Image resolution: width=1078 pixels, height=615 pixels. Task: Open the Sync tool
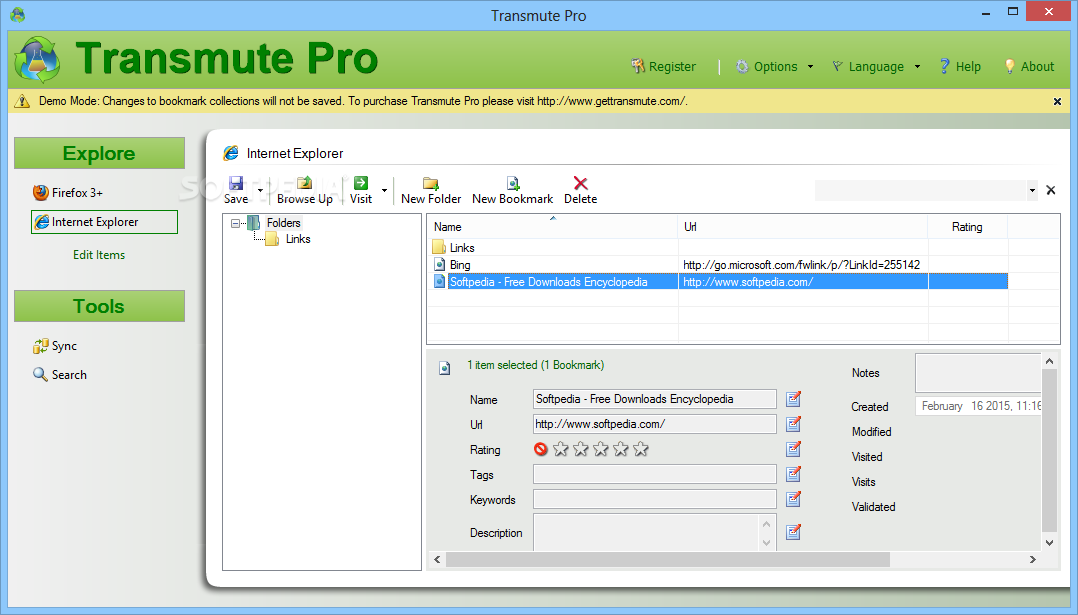tap(55, 346)
